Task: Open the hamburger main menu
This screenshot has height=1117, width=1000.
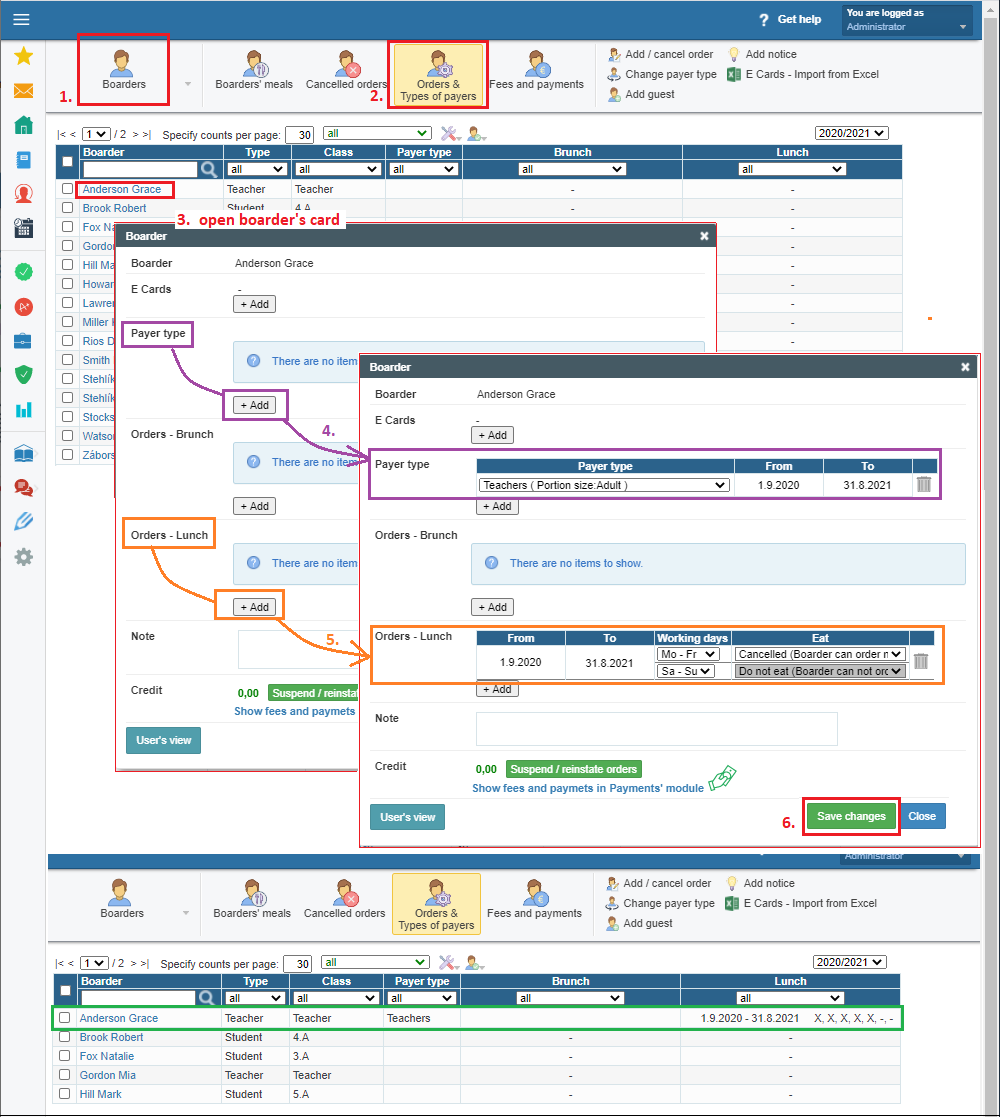Action: 21,19
